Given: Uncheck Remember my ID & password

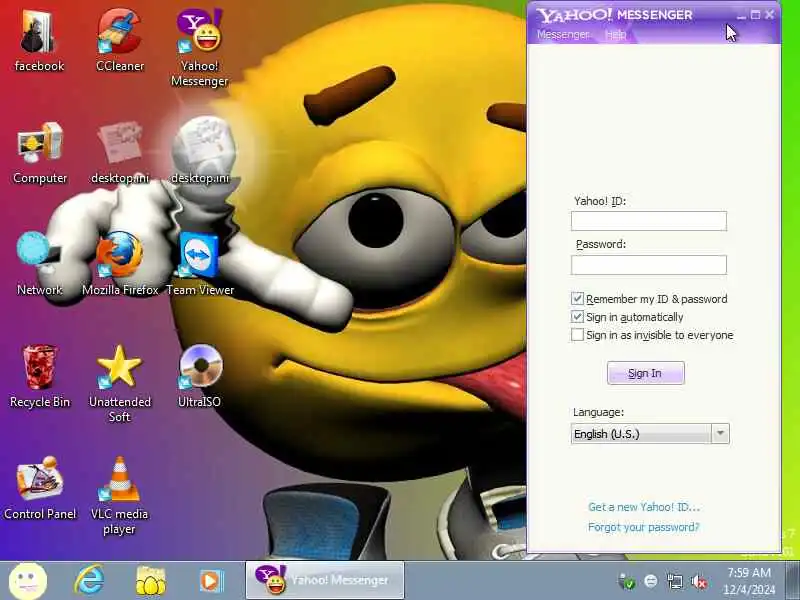Looking at the screenshot, I should tap(577, 298).
